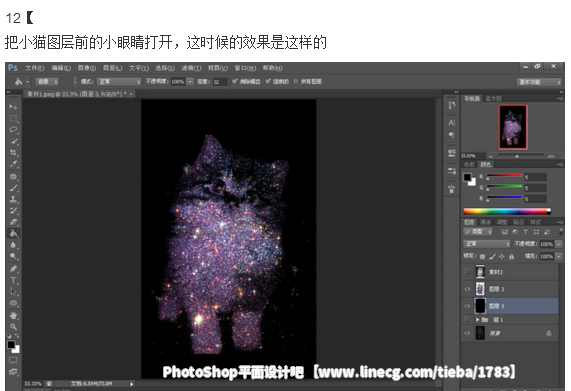Image resolution: width=571 pixels, height=391 pixels.
Task: Open the 滤镜(T) menu
Action: pyautogui.click(x=191, y=68)
